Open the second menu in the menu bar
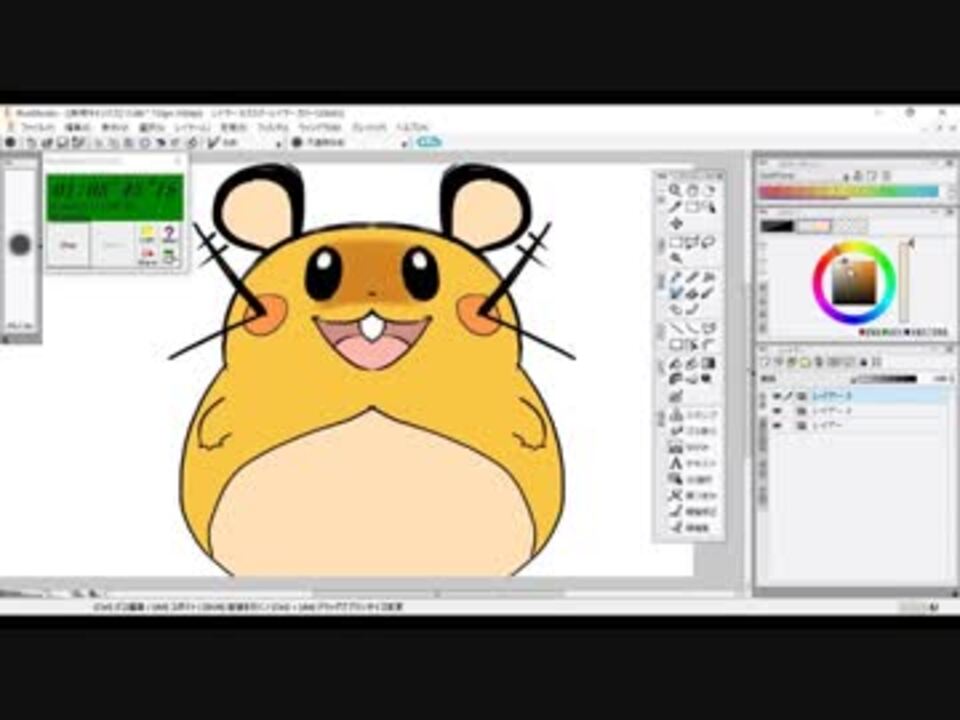960x720 pixels. coord(78,127)
